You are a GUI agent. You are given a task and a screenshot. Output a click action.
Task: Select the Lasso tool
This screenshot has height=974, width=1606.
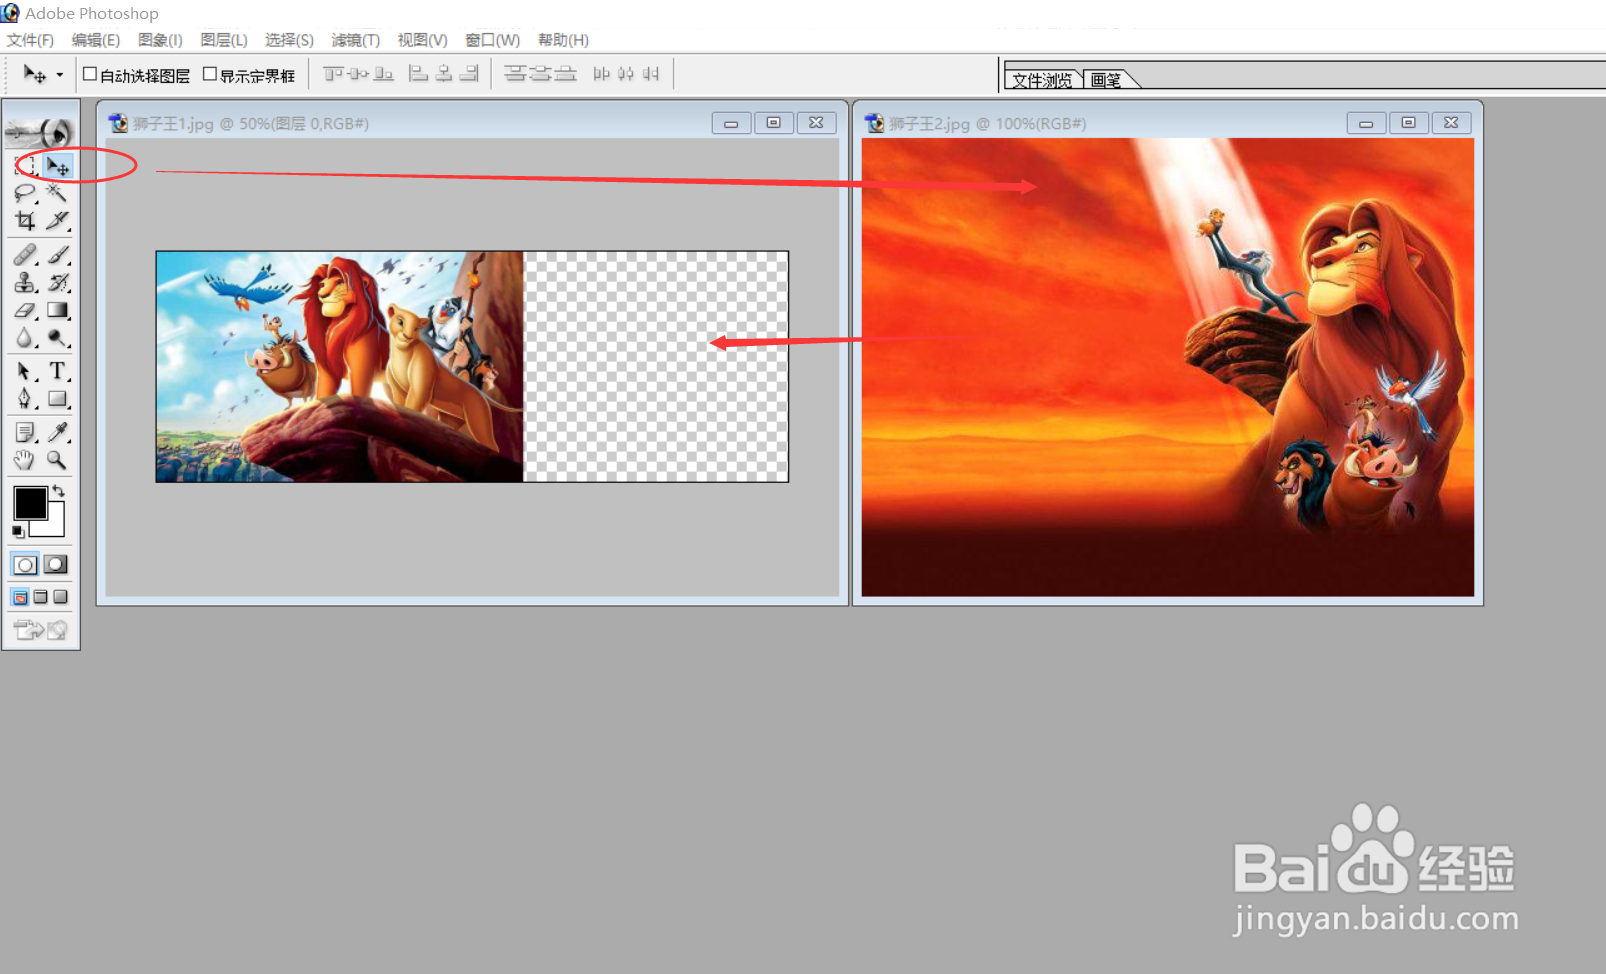[x=26, y=193]
